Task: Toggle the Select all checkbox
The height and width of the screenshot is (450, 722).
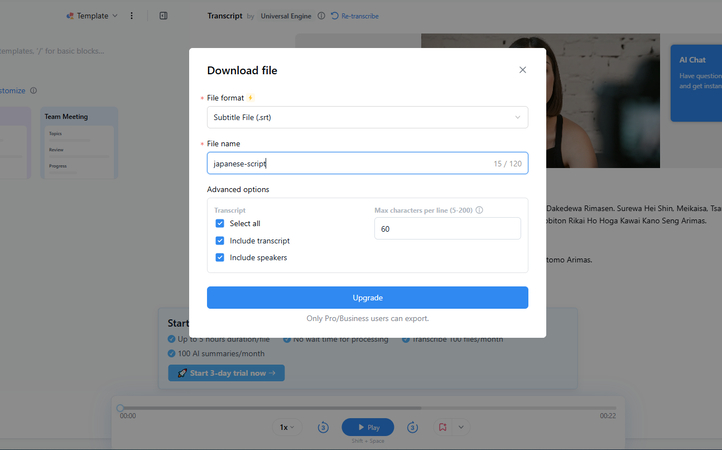Action: click(x=220, y=223)
